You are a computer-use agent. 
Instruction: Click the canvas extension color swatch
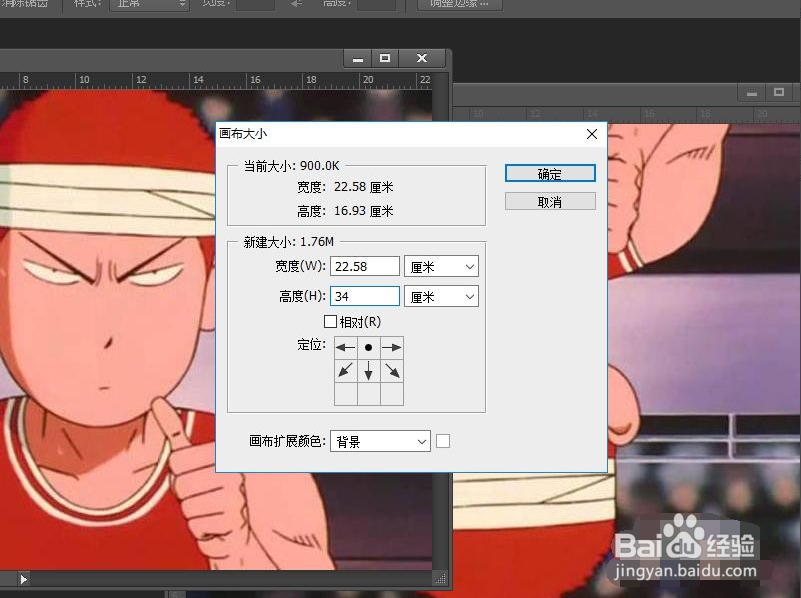[443, 441]
